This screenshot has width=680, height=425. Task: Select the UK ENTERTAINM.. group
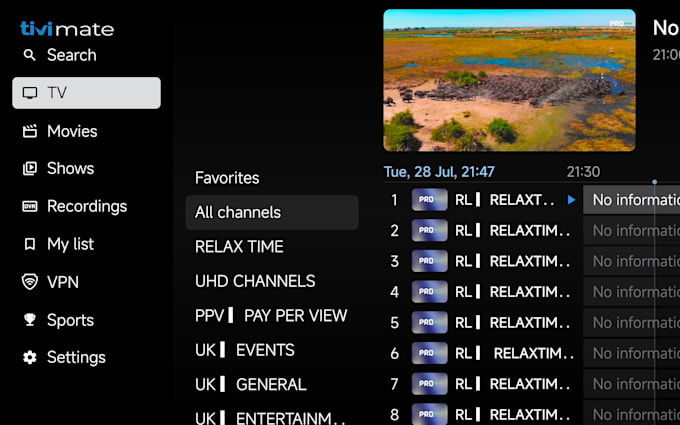270,418
